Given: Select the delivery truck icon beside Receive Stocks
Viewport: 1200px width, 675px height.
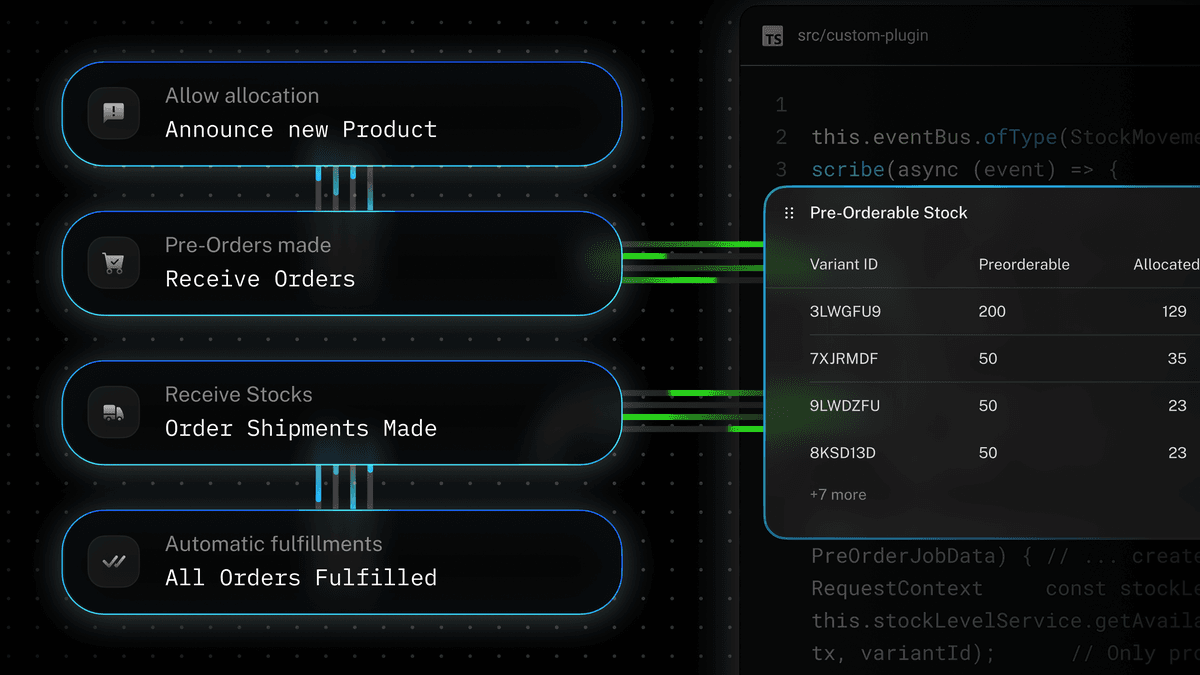Looking at the screenshot, I should [x=114, y=412].
